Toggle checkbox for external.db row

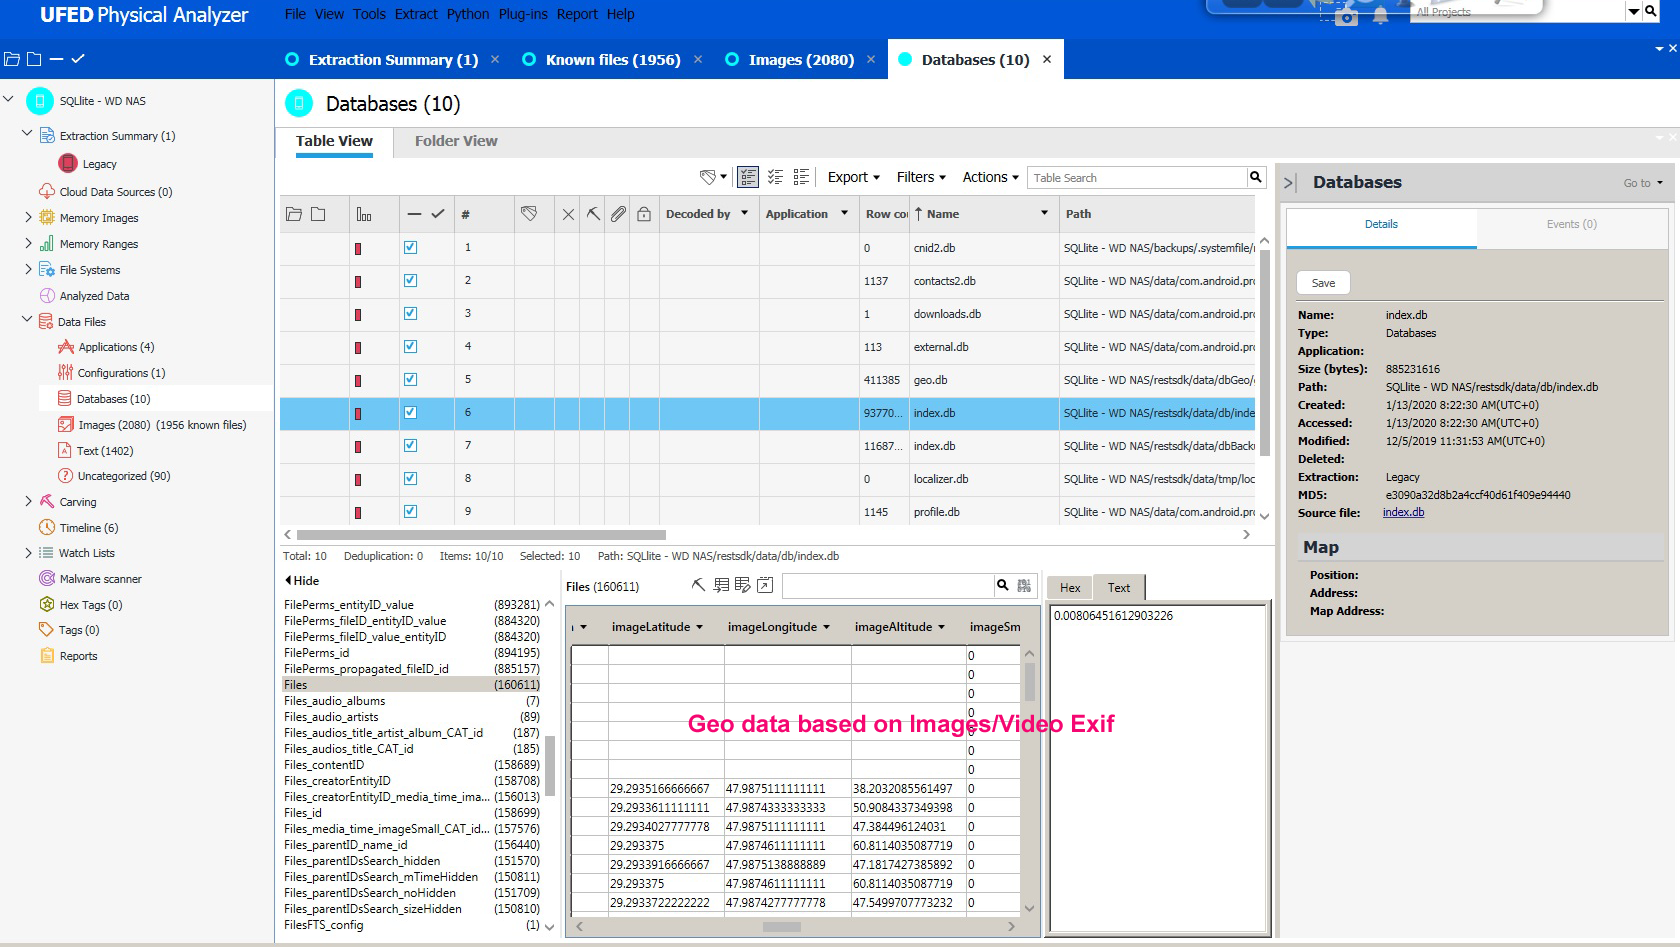pyautogui.click(x=410, y=346)
